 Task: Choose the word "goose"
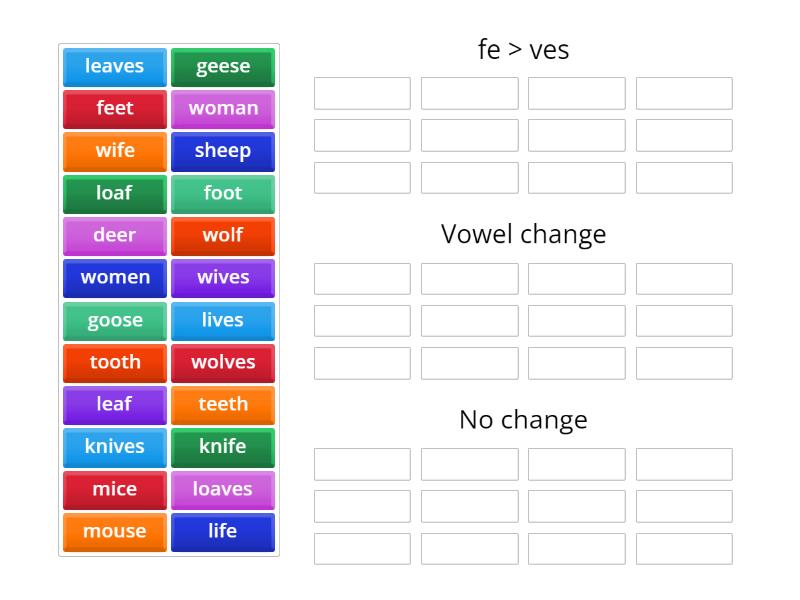(x=114, y=320)
